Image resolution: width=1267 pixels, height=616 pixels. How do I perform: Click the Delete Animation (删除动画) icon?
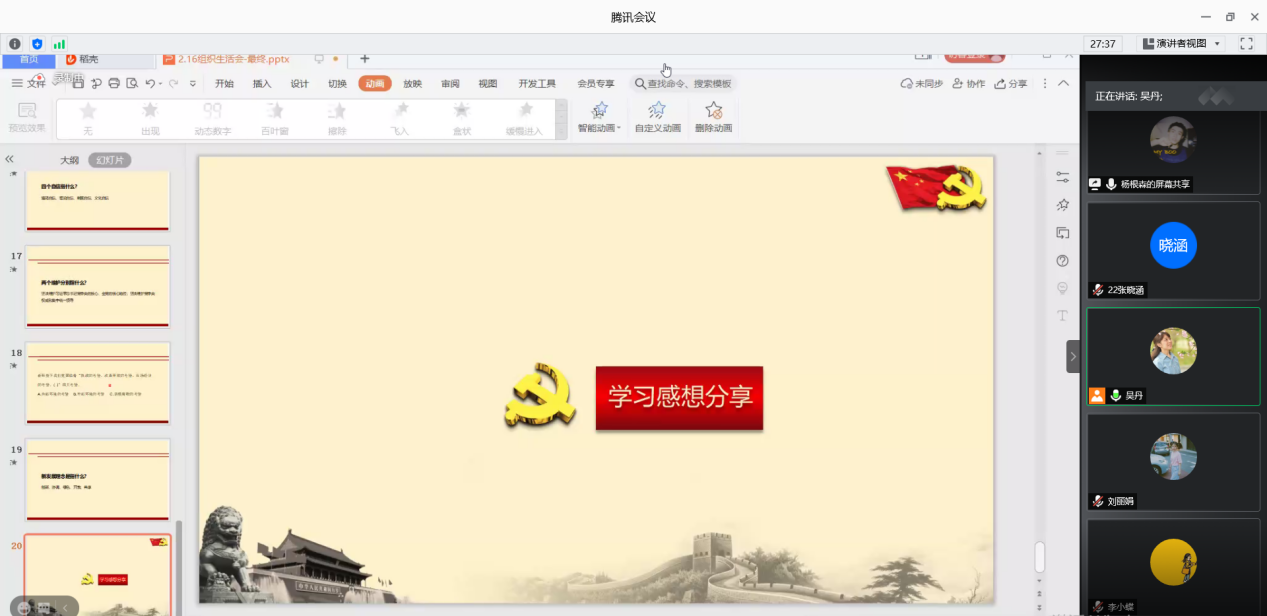tap(713, 110)
